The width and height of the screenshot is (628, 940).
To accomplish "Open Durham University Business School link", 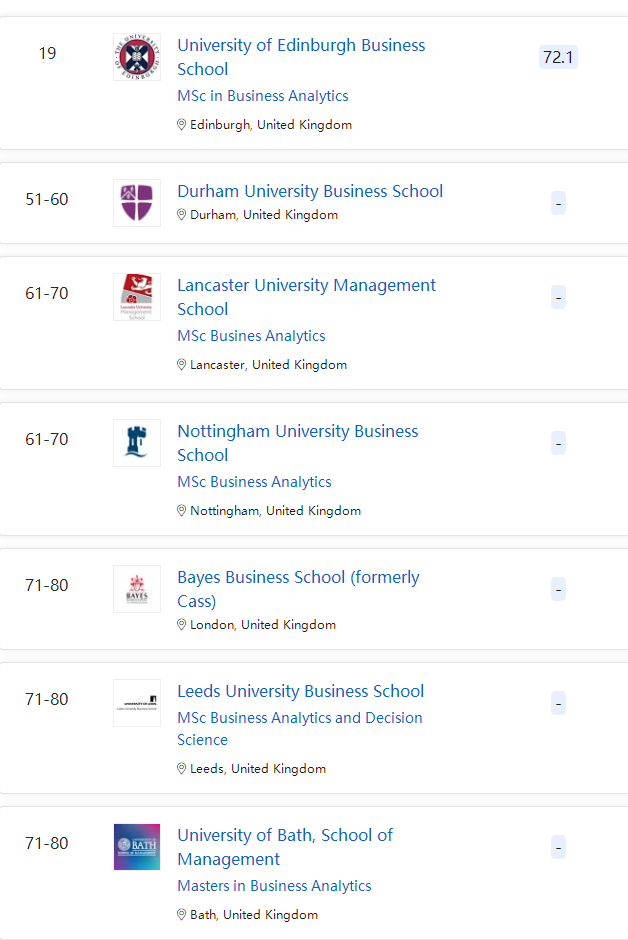I will 310,191.
